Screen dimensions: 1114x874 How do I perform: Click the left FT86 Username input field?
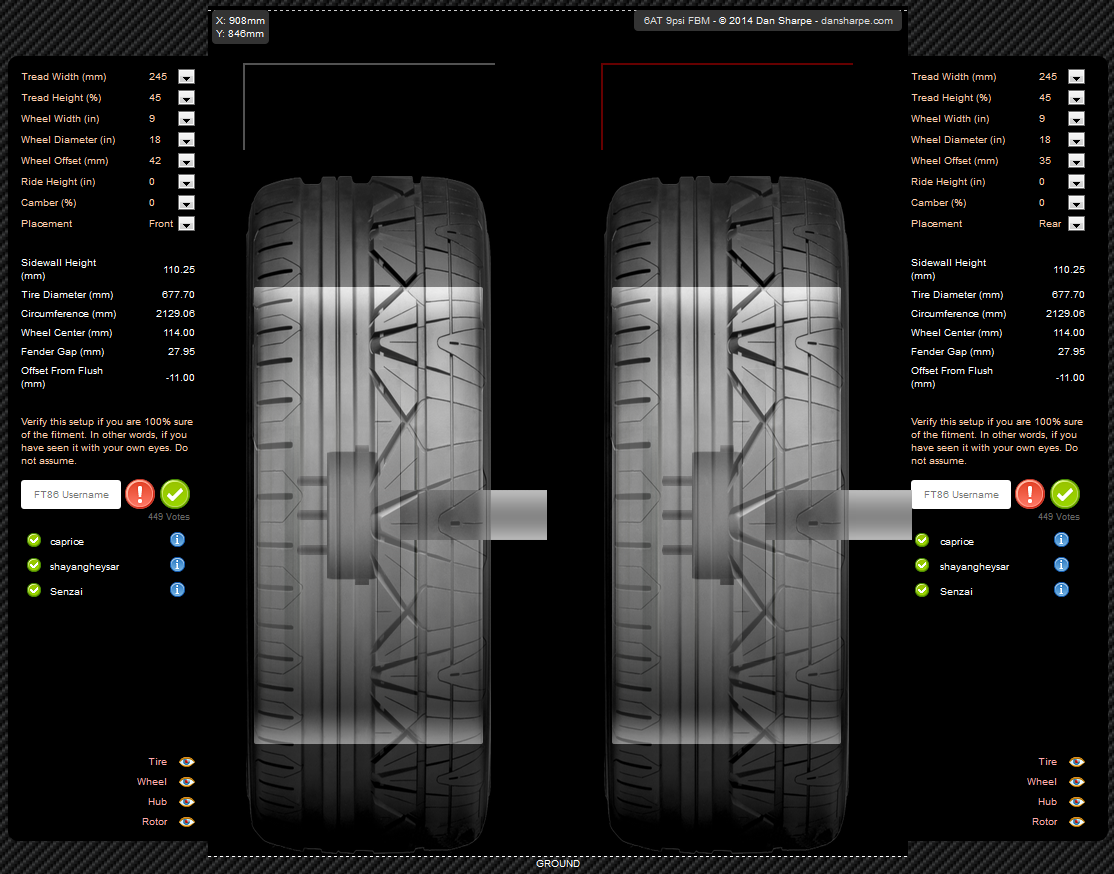coord(71,495)
